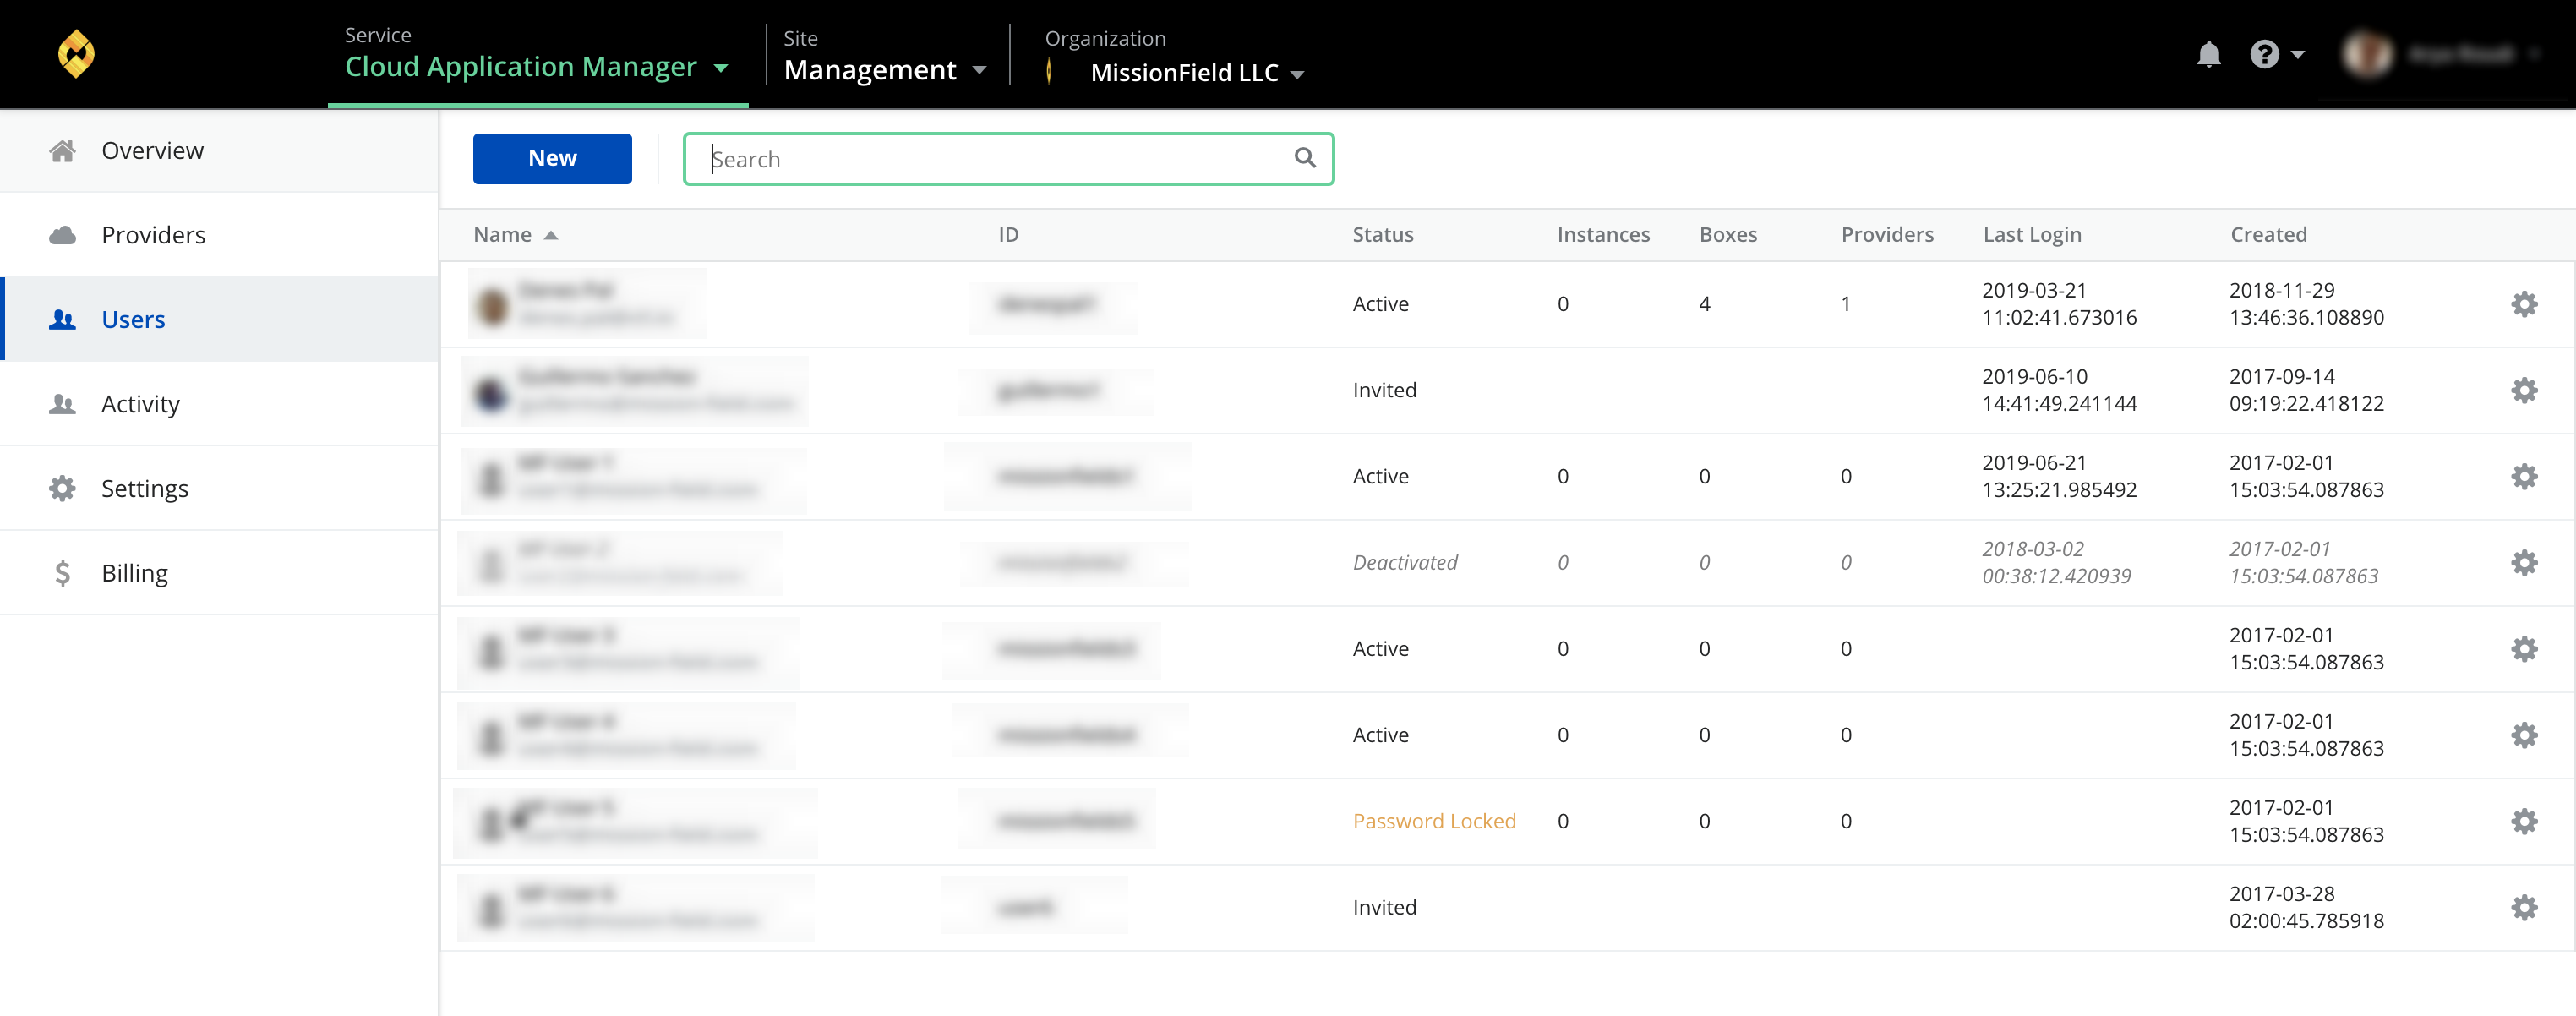Click last login 2019-06-21 13:25:21.985492
Viewport: 2576px width, 1016px height.
point(2059,476)
